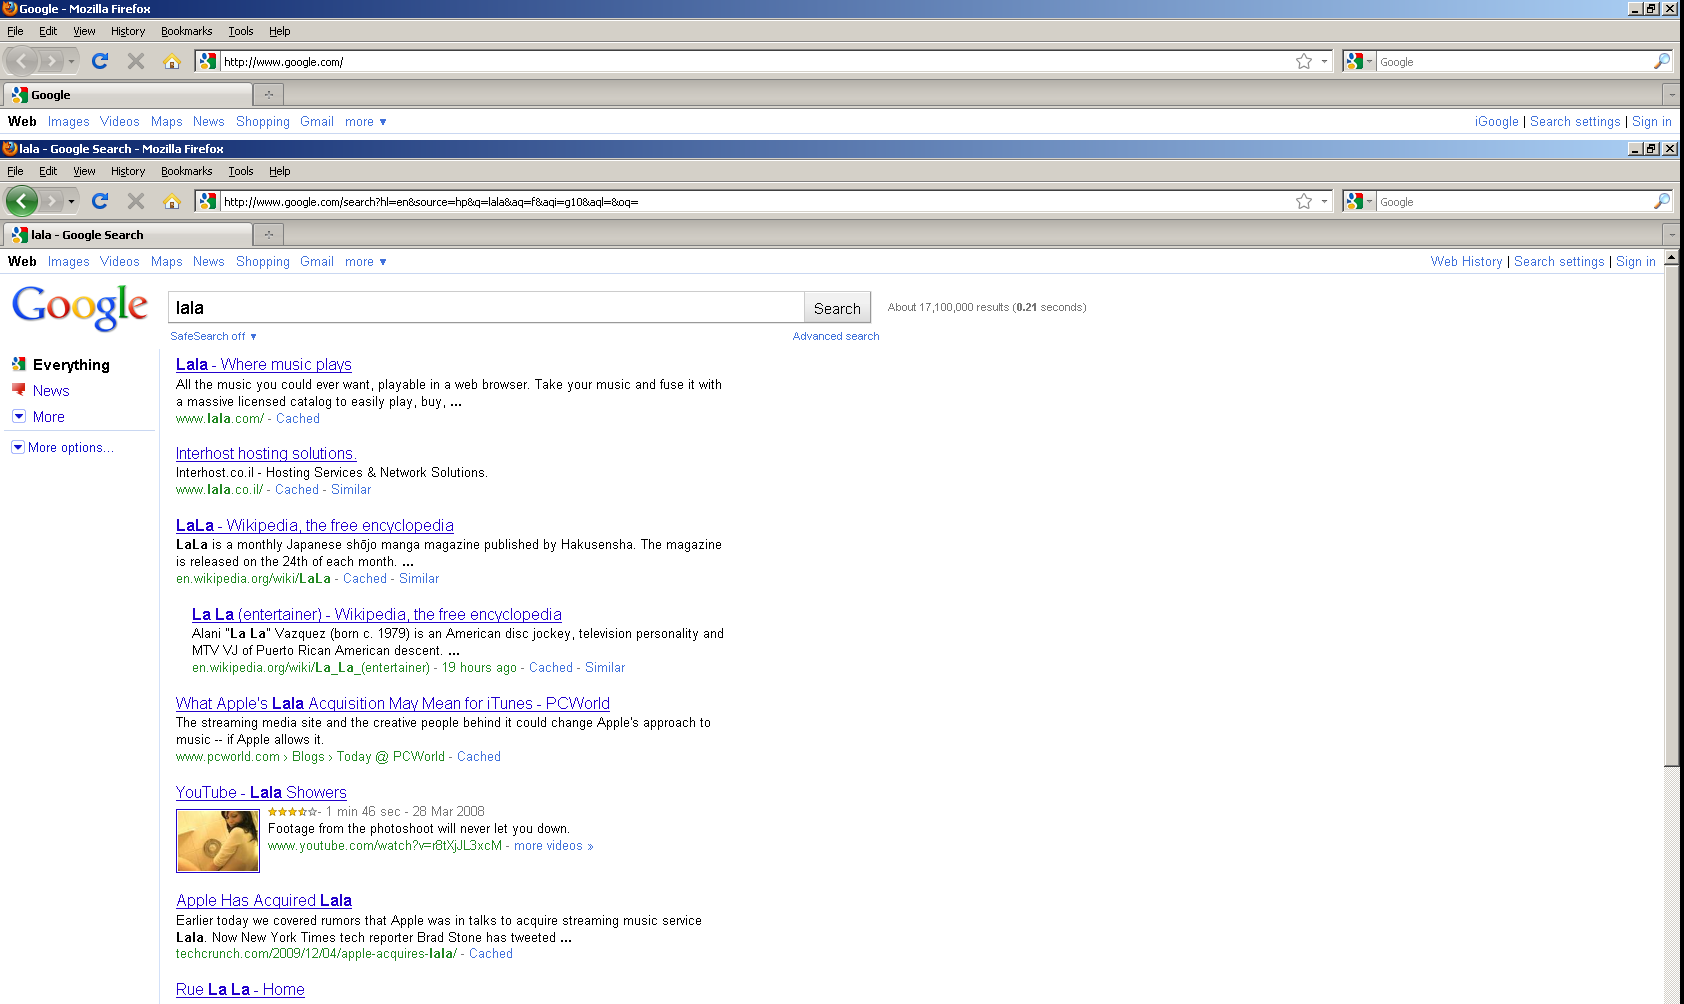Image resolution: width=1684 pixels, height=1004 pixels.
Task: Open SafeSearch off dropdown
Action: point(213,336)
